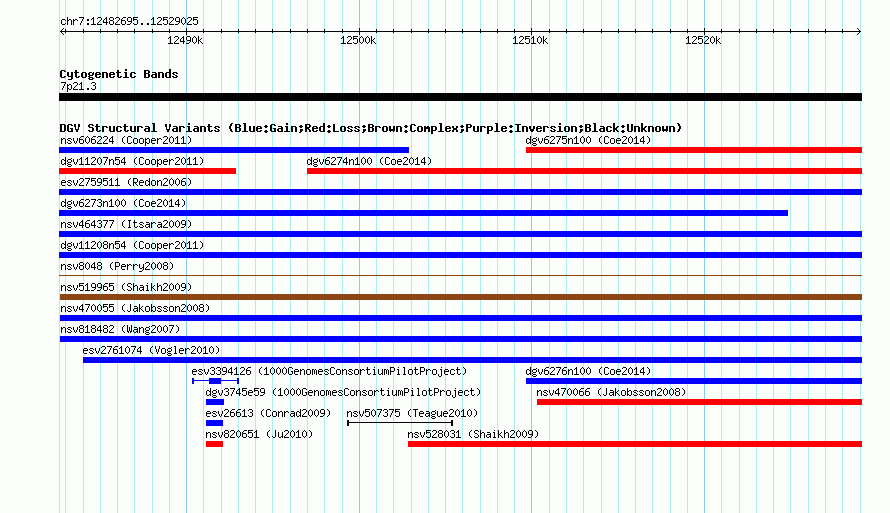Click the small red nsv820651 bar
The width and height of the screenshot is (890, 513).
(215, 444)
